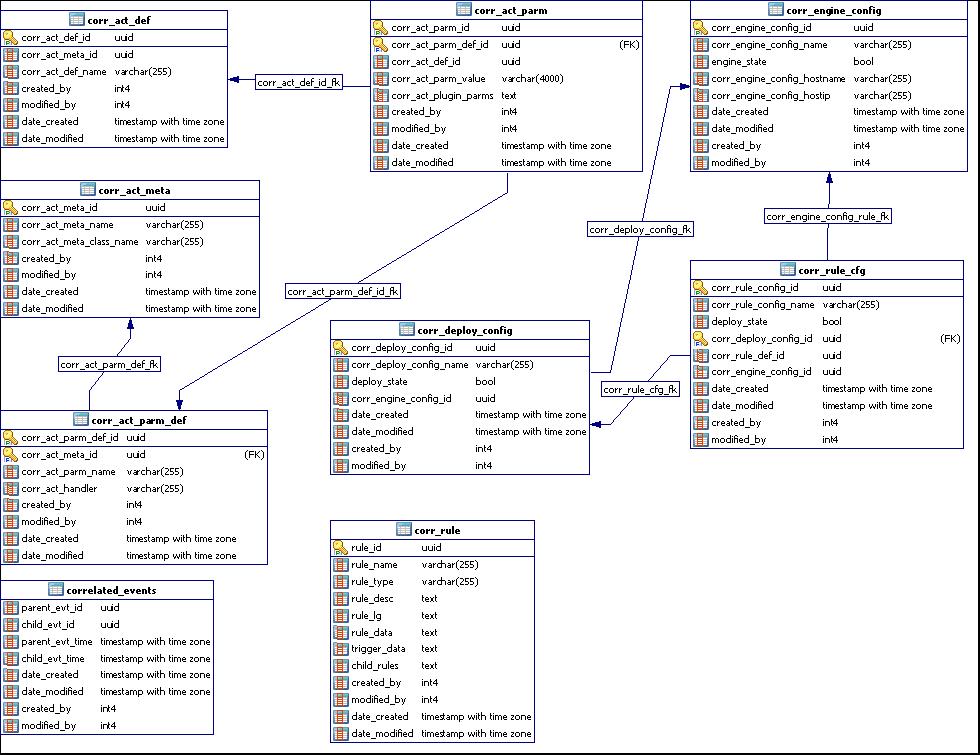Click the column icon beside engine_state
The width and height of the screenshot is (980, 755).
coord(700,62)
